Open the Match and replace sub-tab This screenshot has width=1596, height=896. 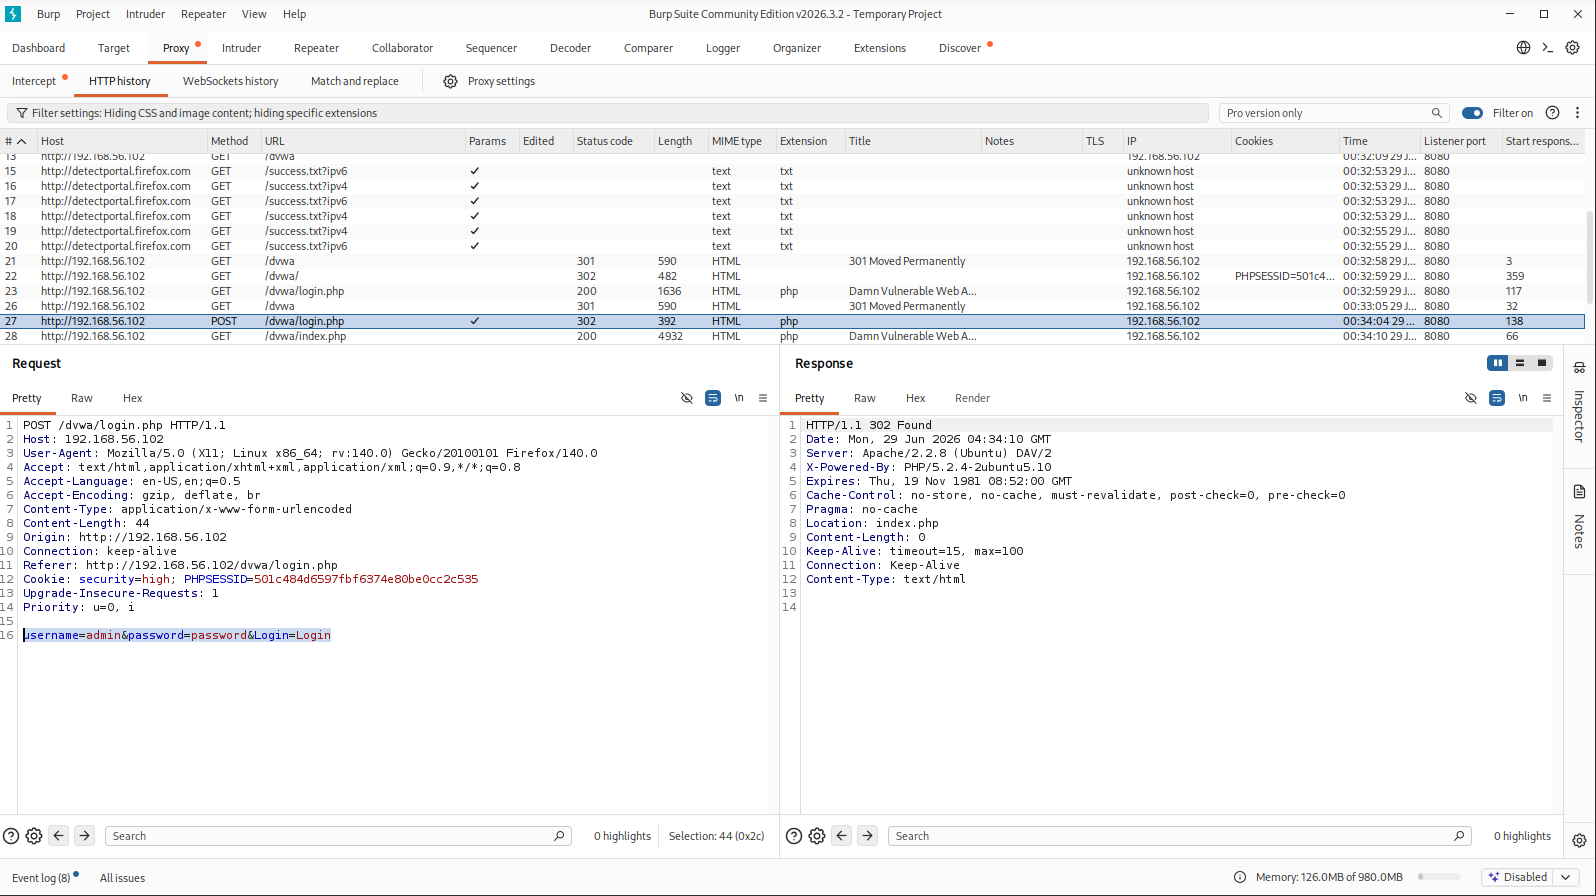(354, 81)
